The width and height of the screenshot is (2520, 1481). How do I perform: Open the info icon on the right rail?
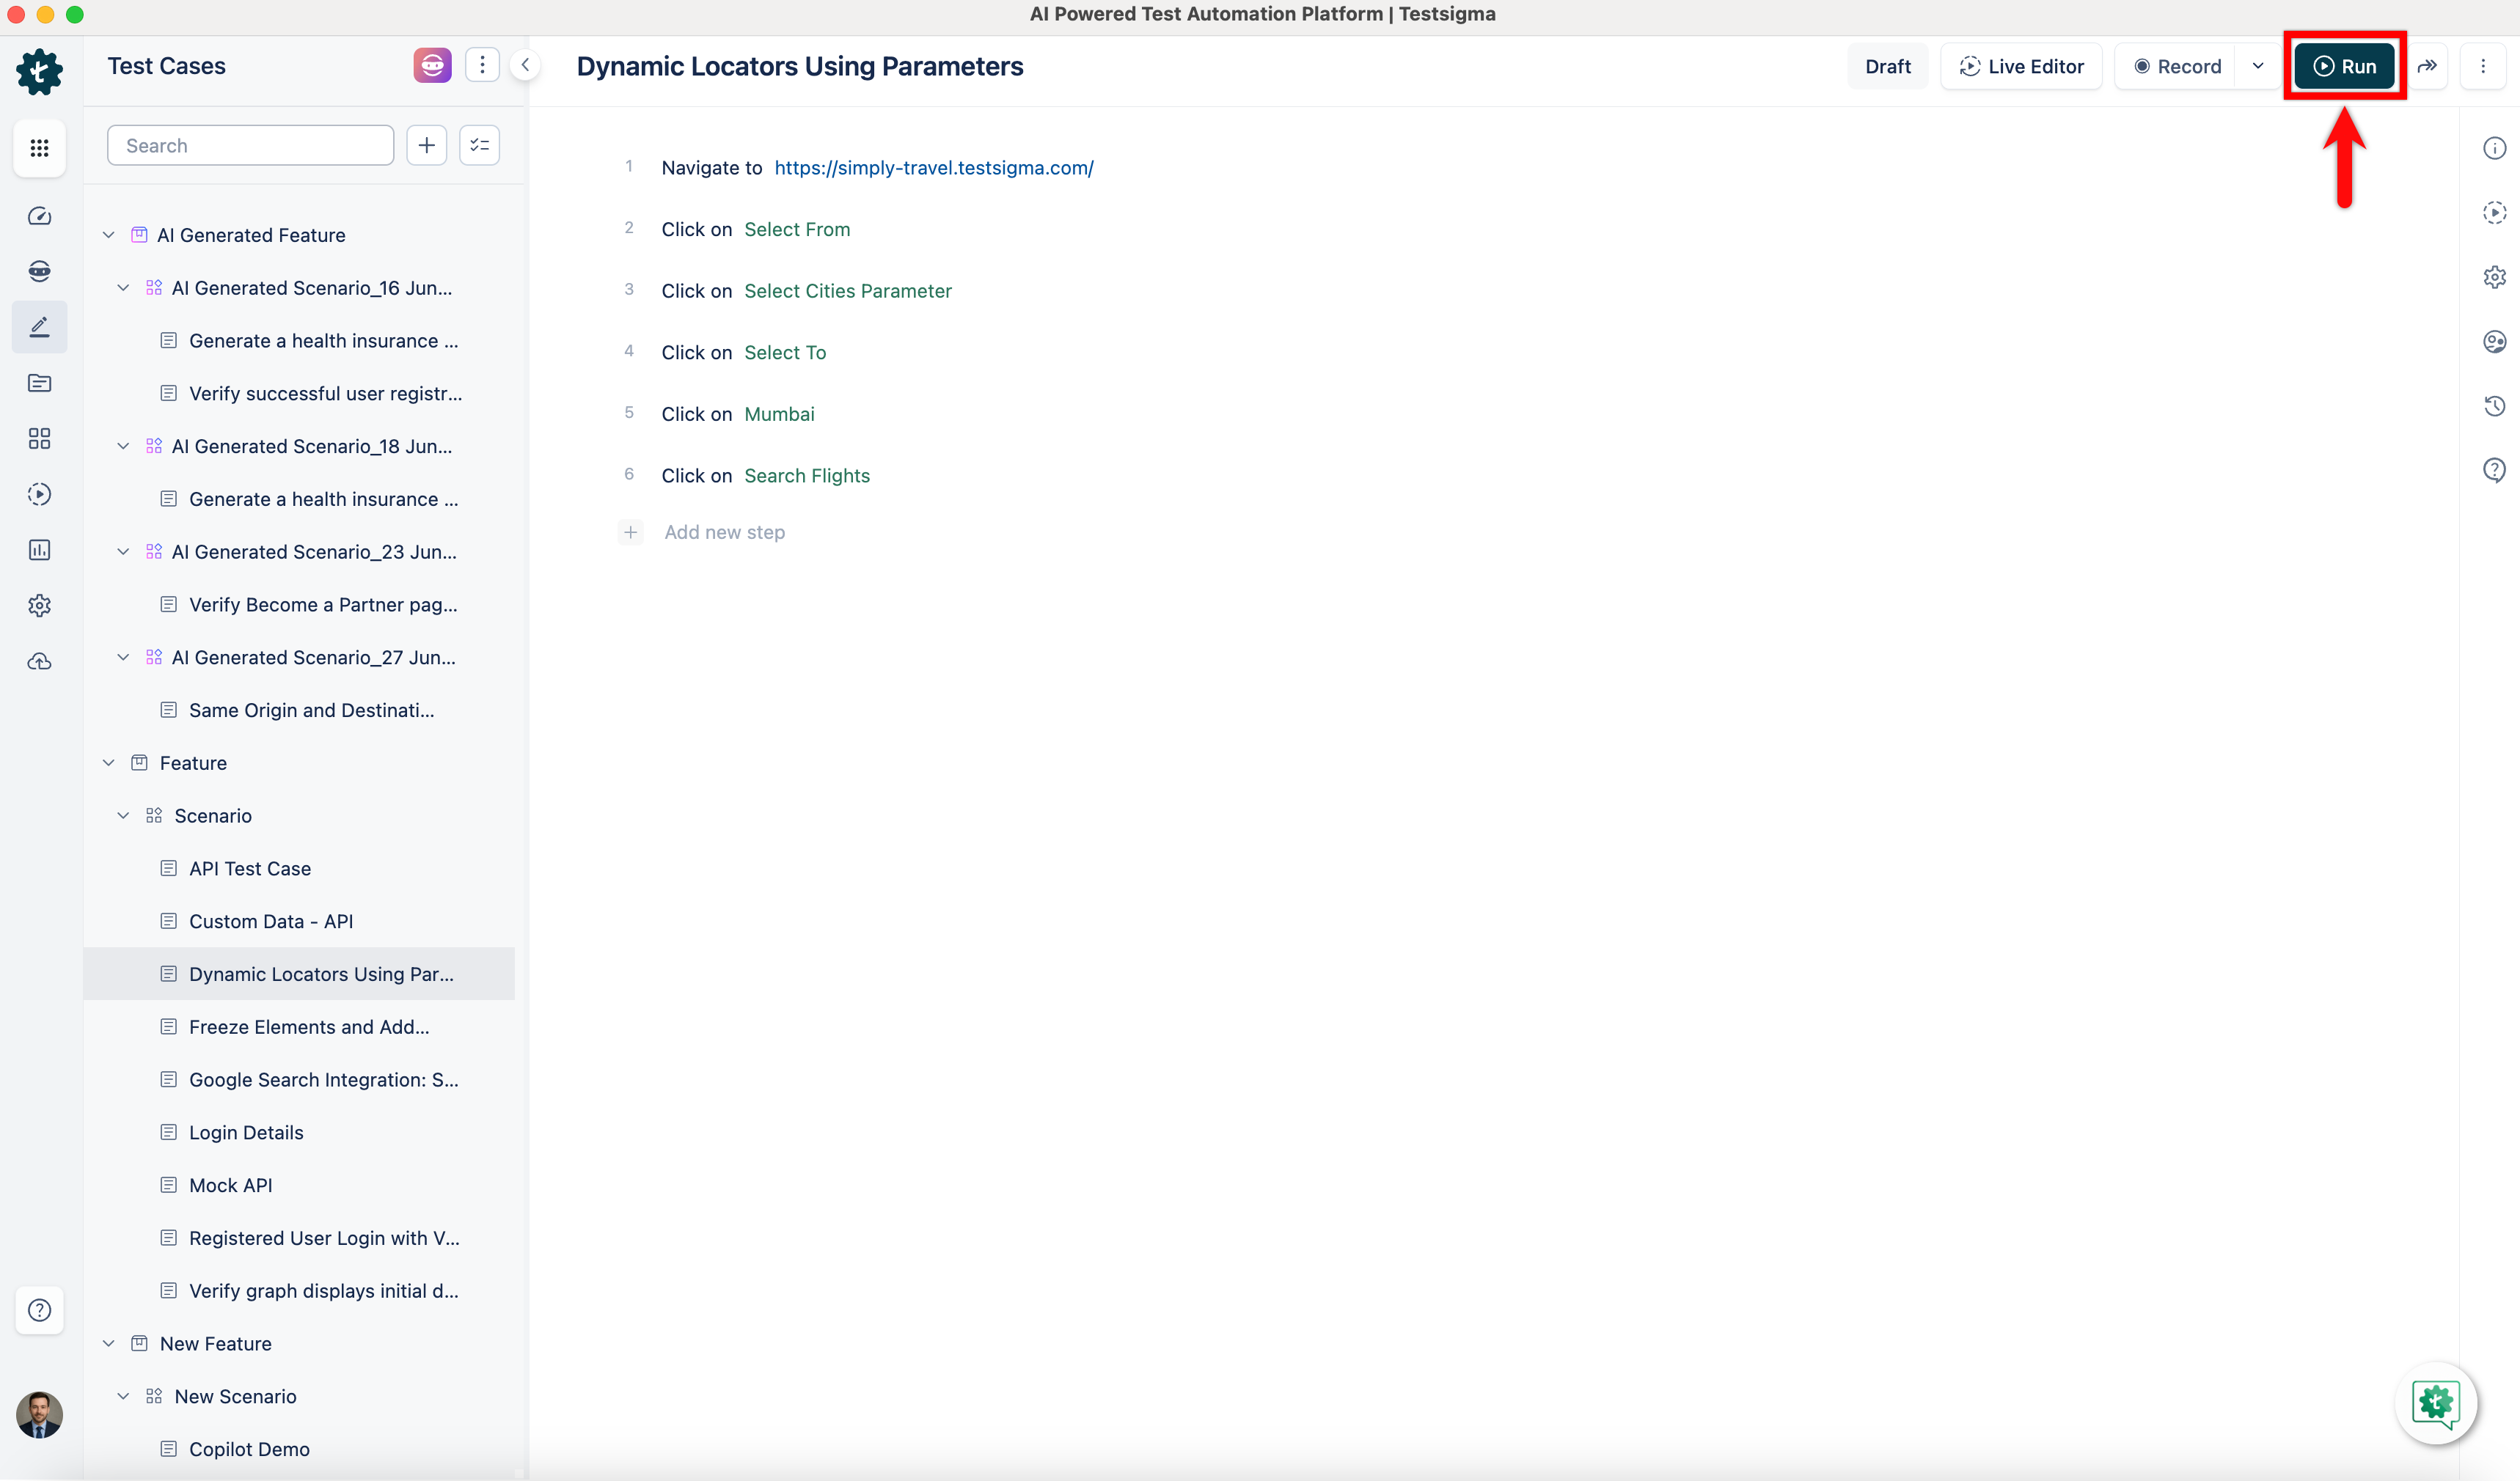point(2494,148)
